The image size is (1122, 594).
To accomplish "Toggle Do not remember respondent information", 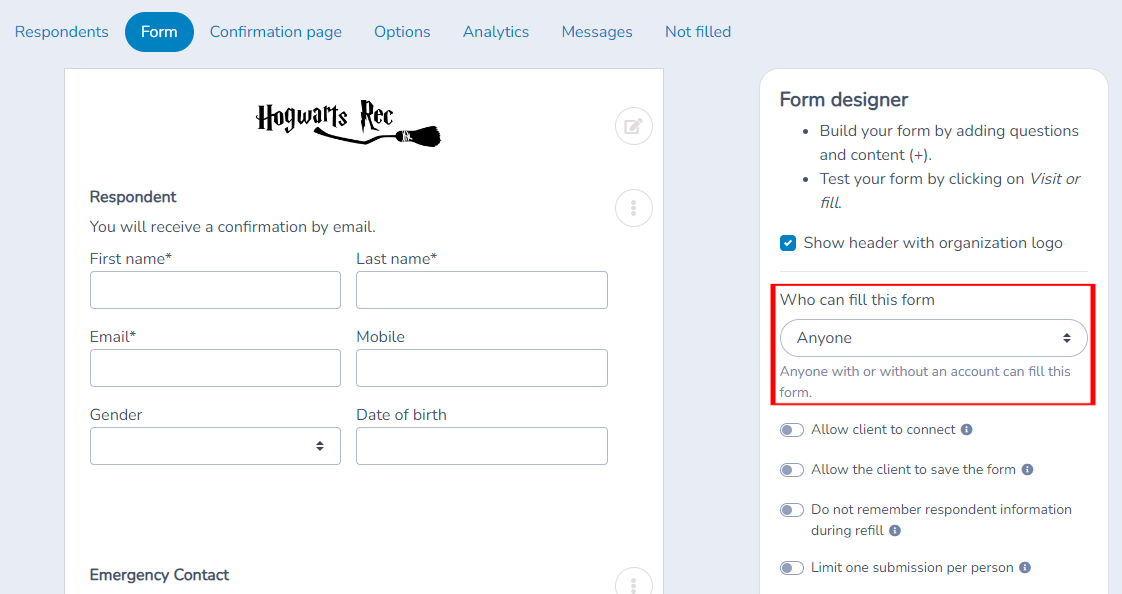I will (x=791, y=510).
